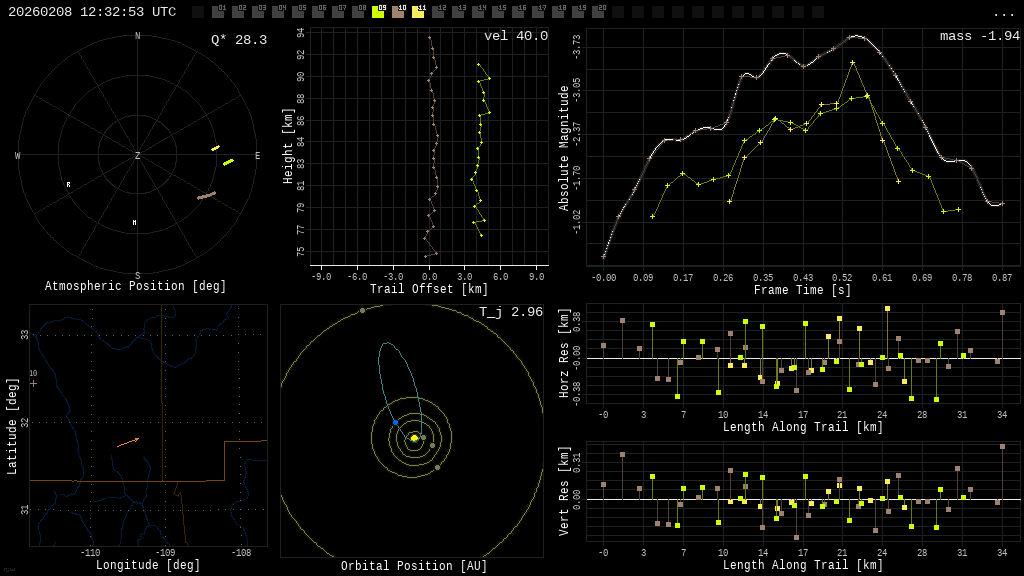Toggle station 10 tan indicator box

pyautogui.click(x=398, y=12)
